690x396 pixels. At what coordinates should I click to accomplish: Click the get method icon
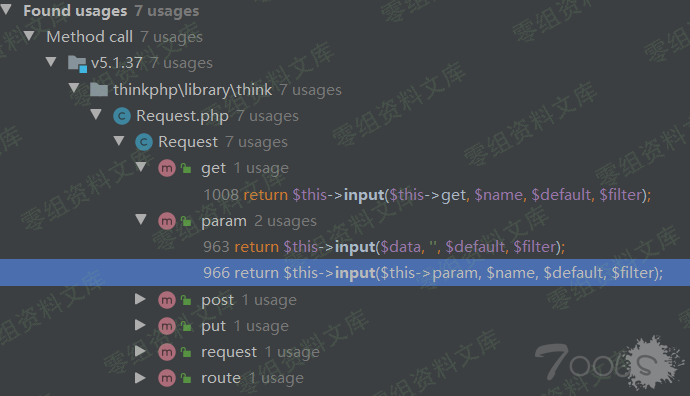click(x=167, y=168)
